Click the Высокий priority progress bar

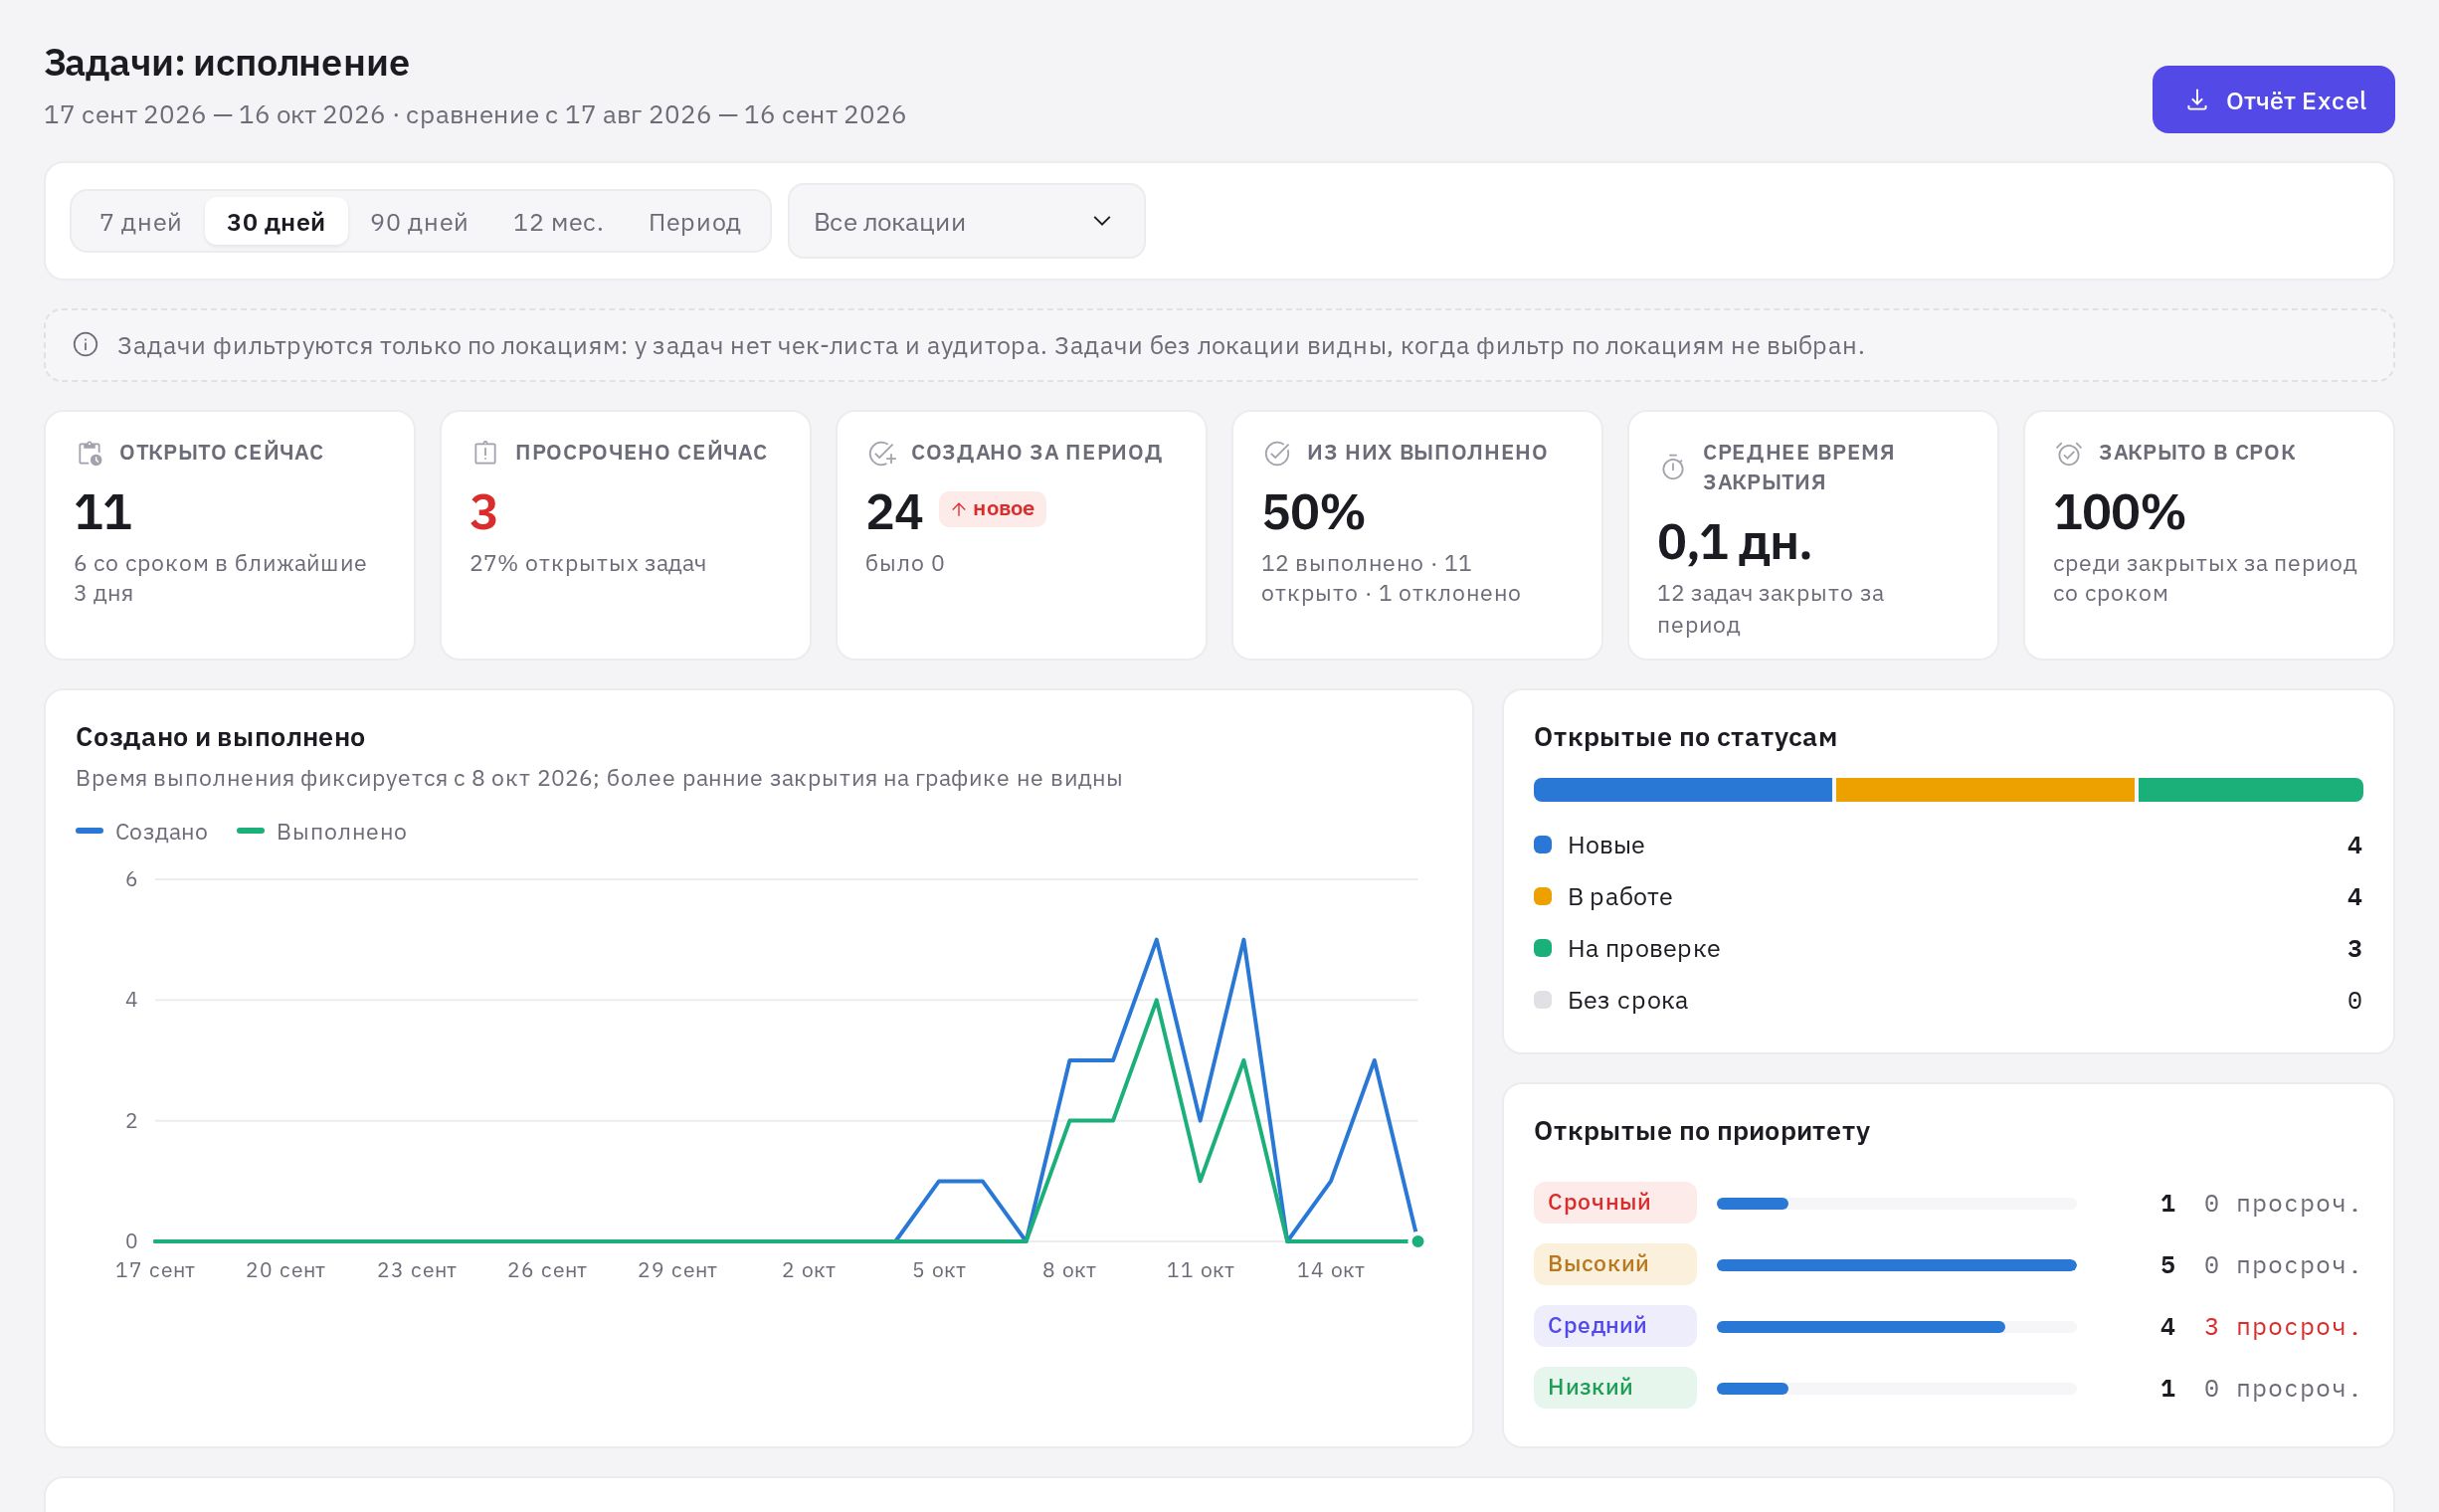(x=1896, y=1265)
